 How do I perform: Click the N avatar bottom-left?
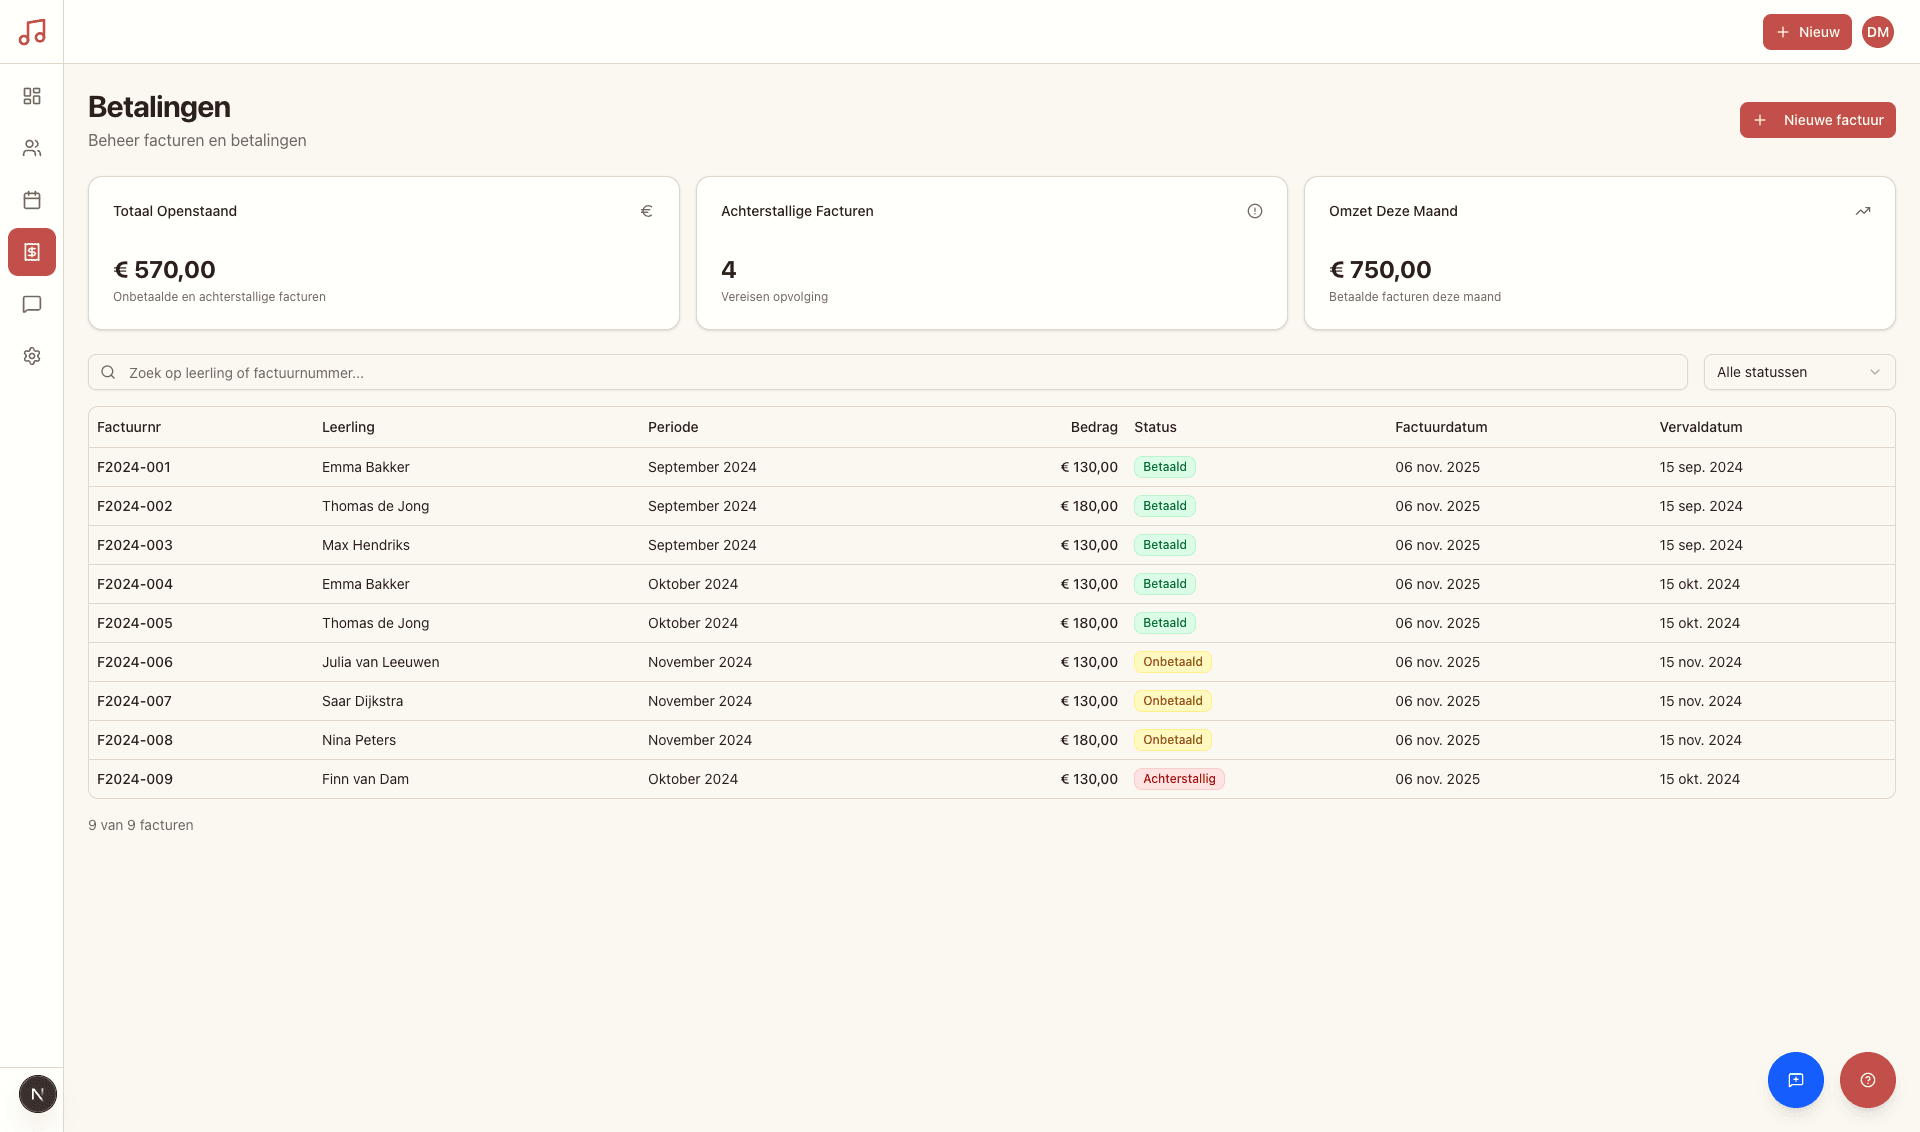[x=38, y=1093]
